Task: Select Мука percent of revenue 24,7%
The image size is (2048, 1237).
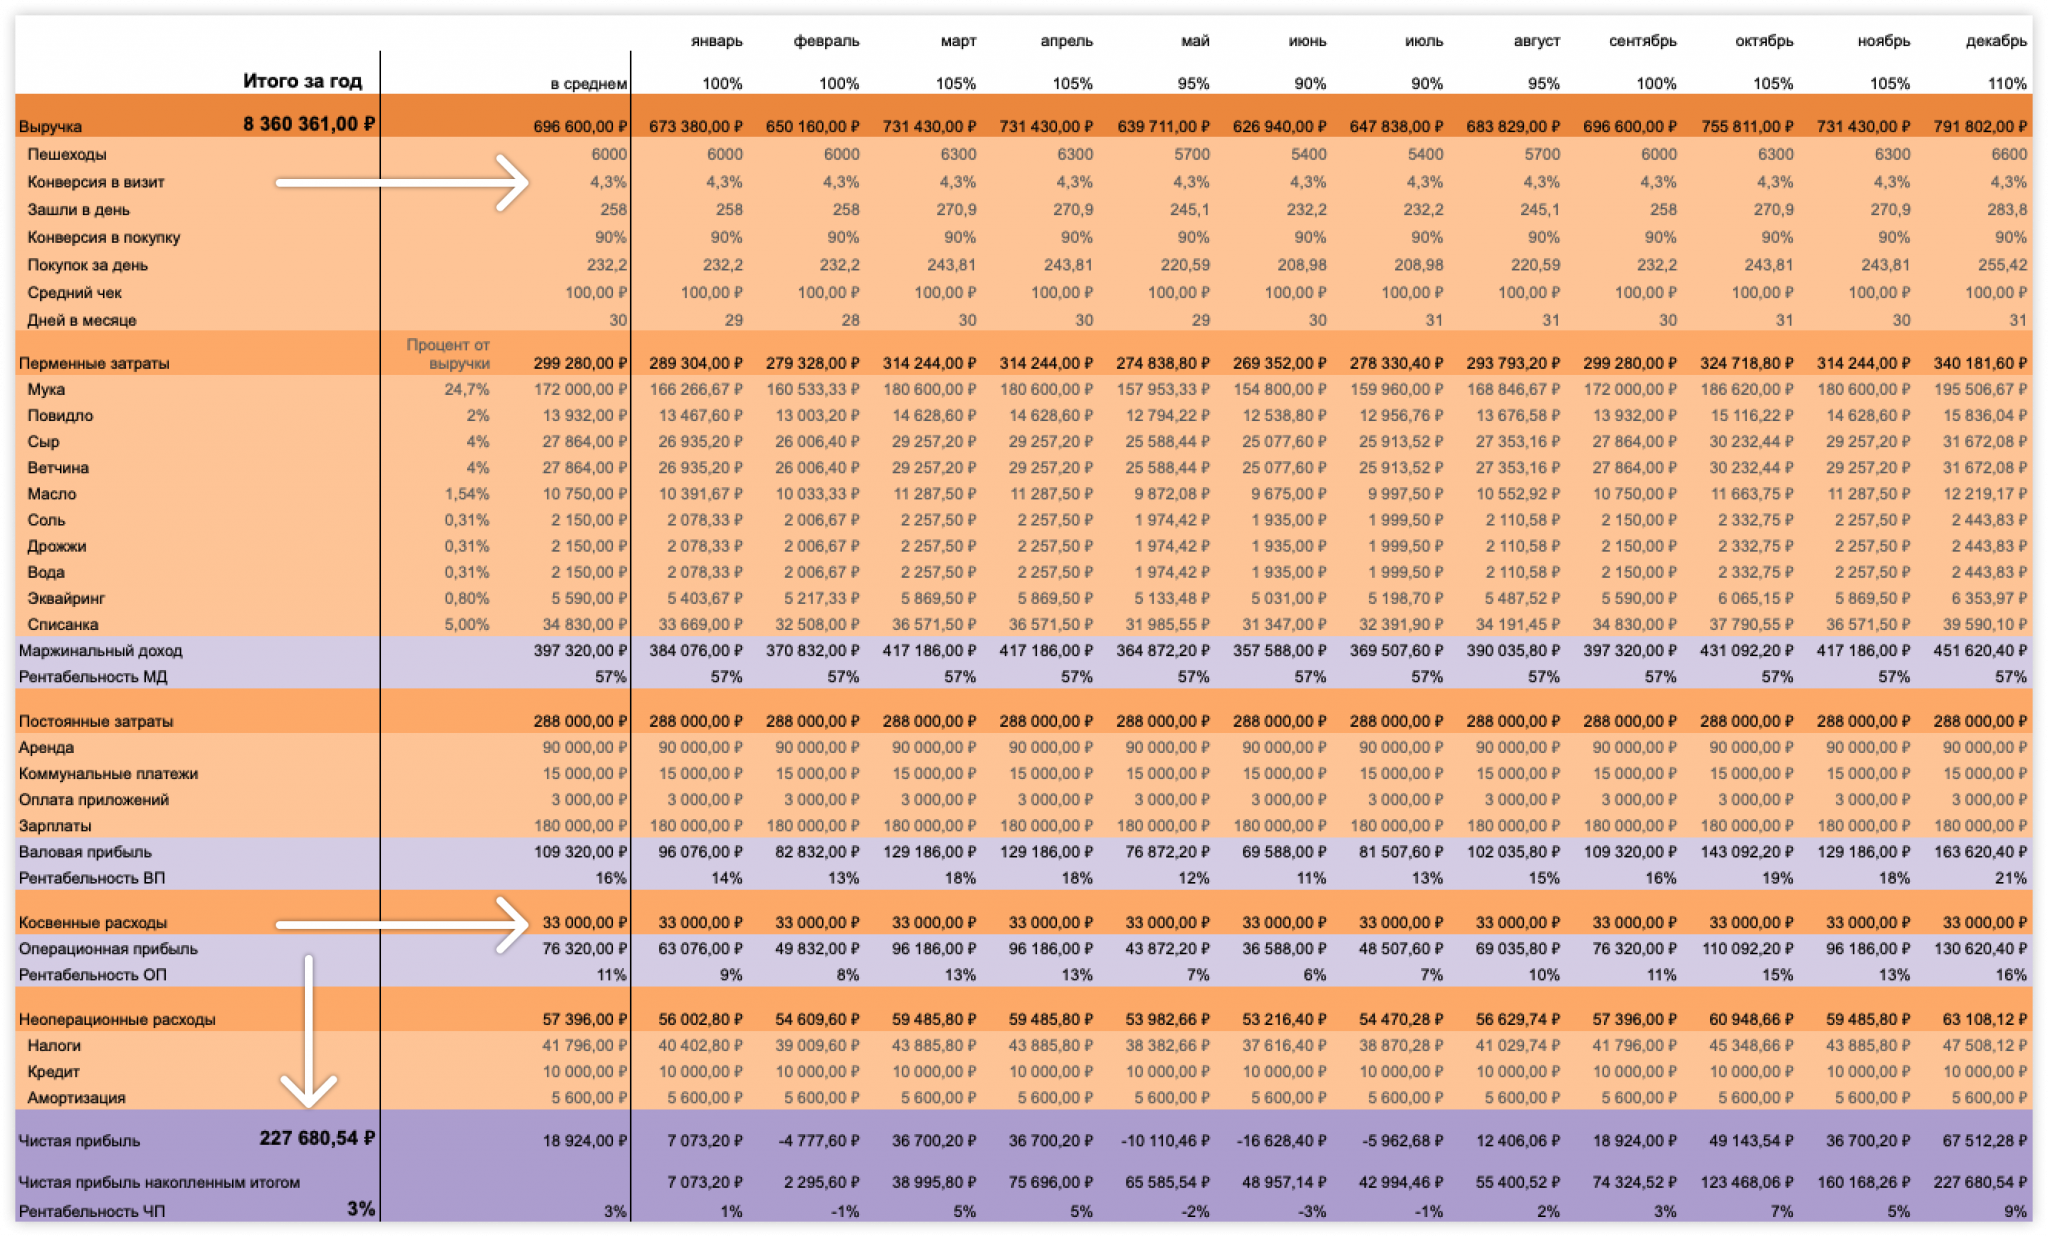Action: [466, 389]
